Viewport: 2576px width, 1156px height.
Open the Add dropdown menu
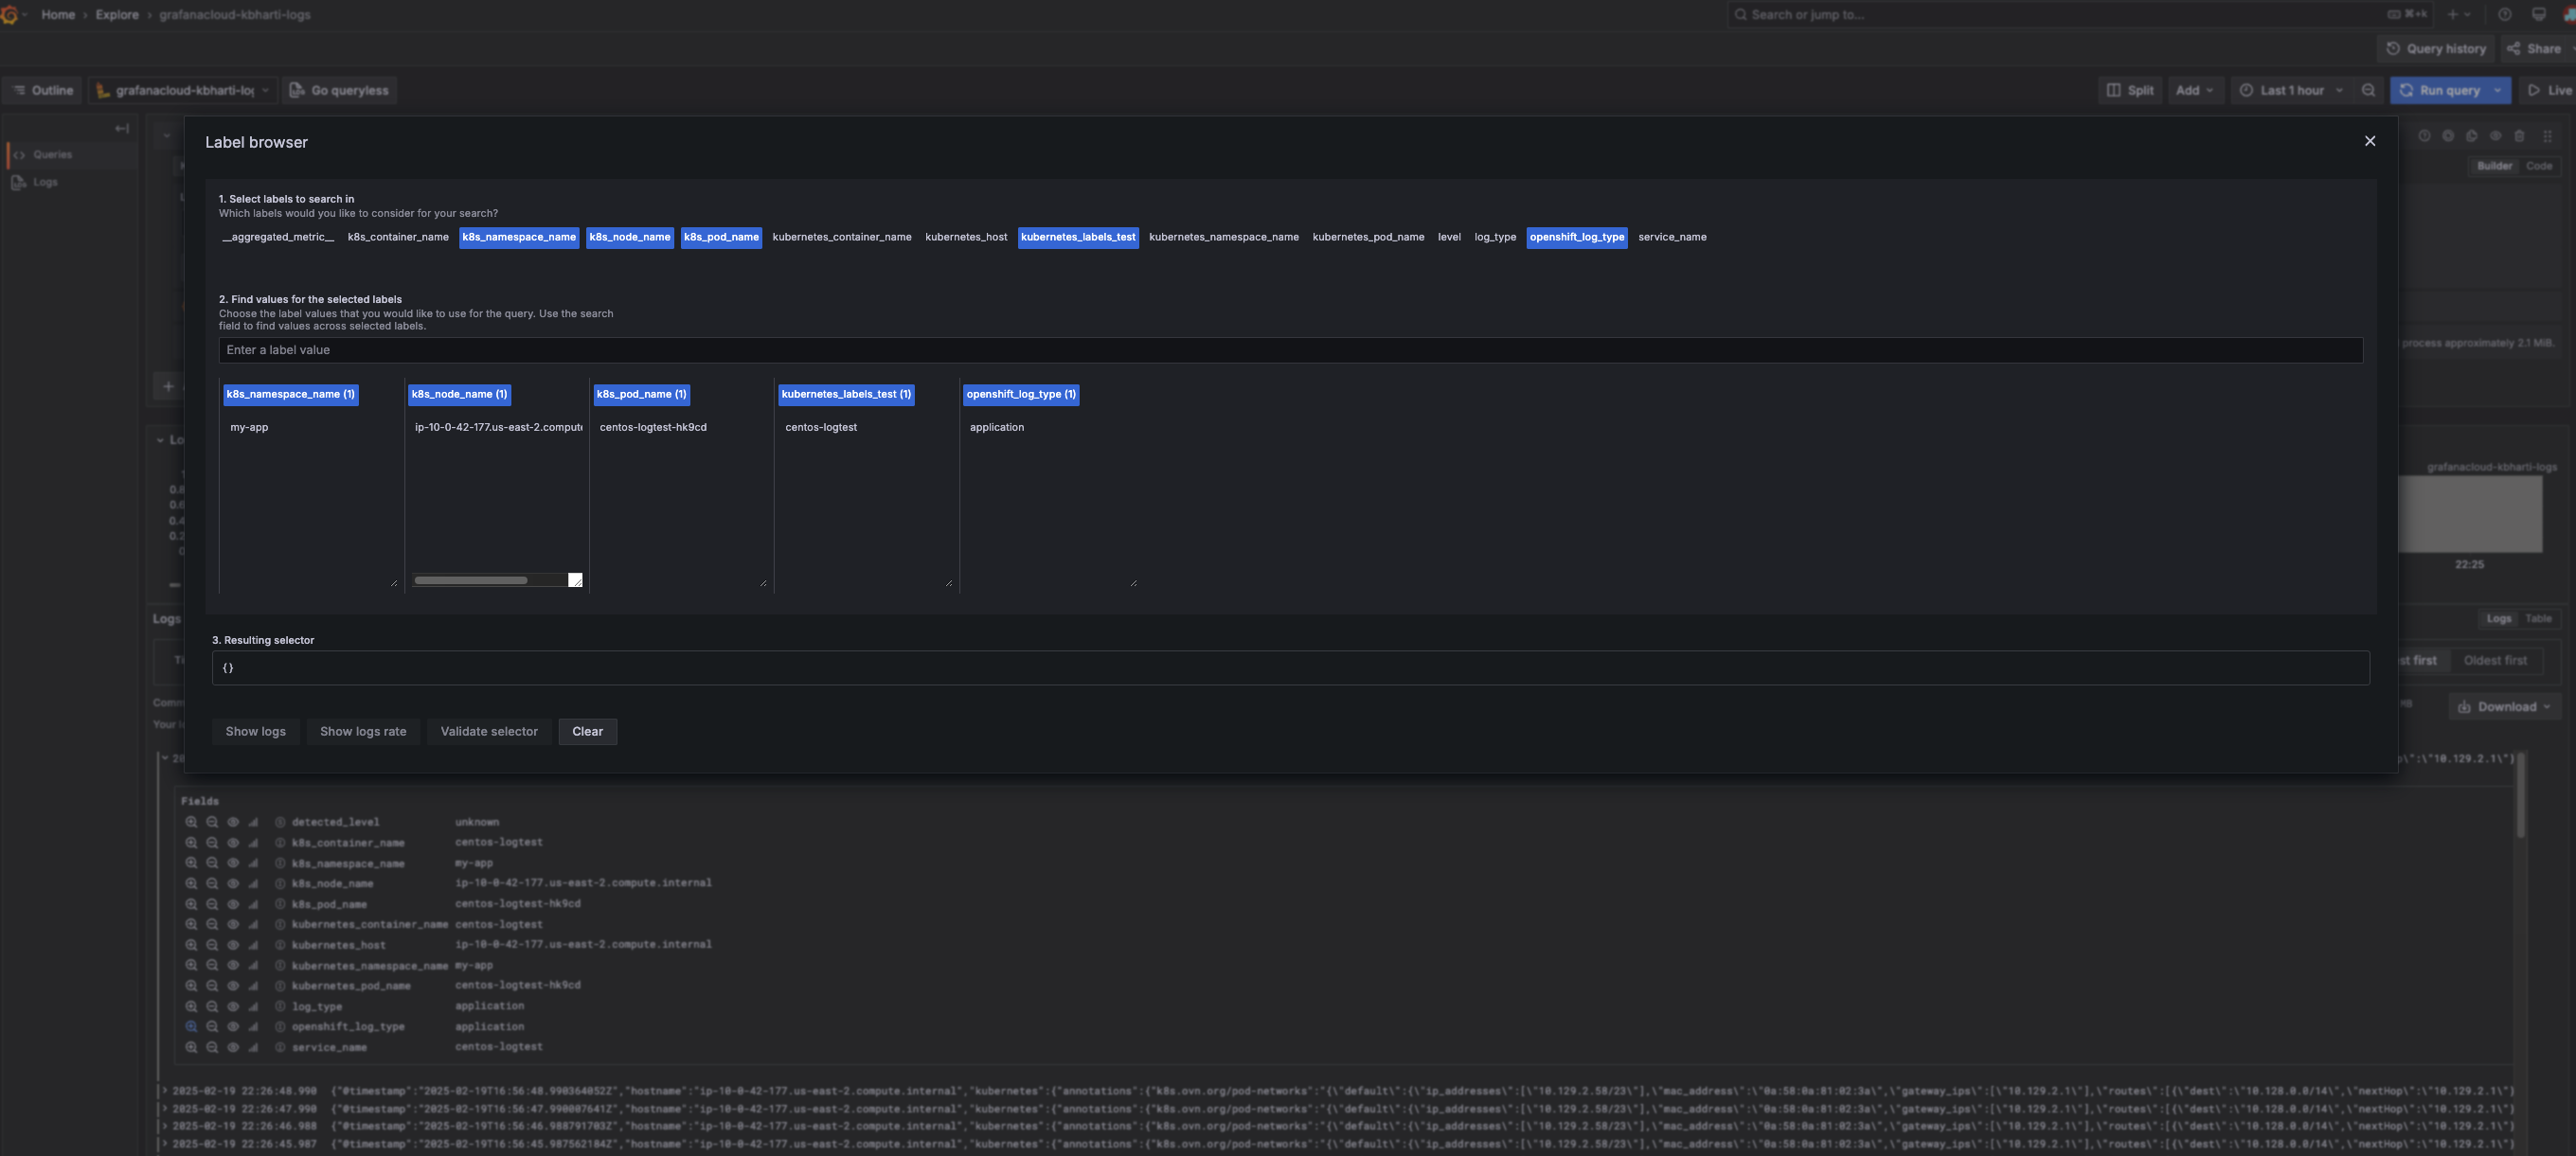(2194, 90)
